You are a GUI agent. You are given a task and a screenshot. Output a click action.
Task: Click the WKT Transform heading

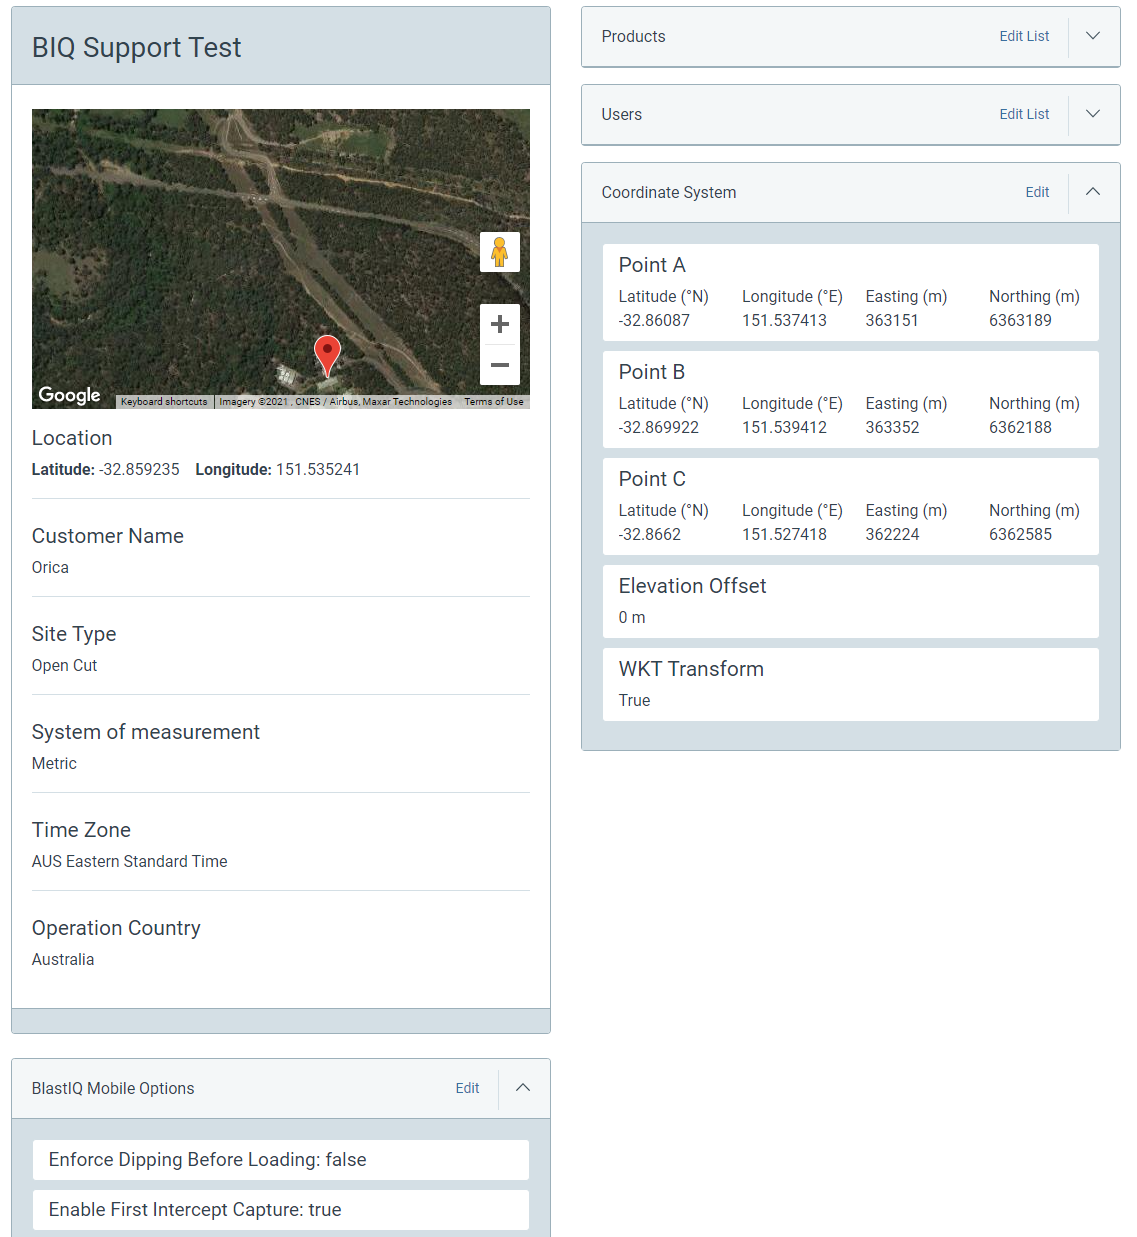point(691,669)
